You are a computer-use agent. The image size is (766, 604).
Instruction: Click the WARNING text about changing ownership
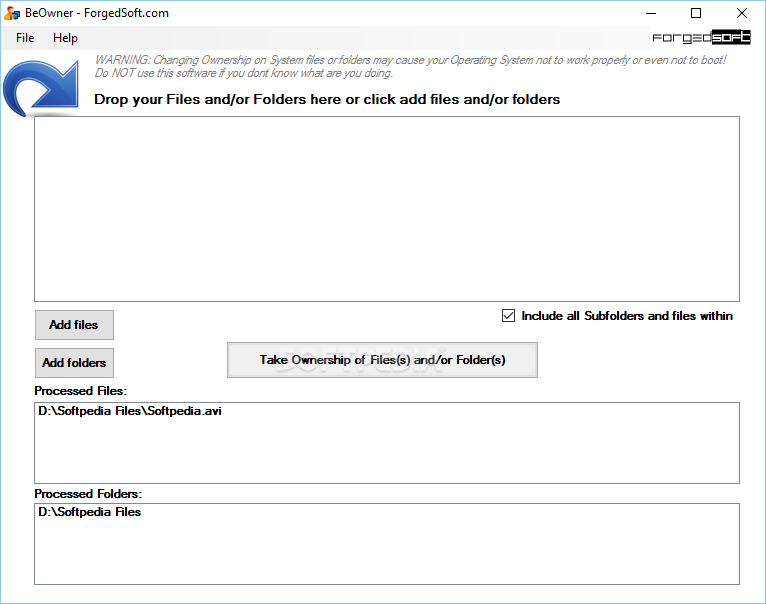410,66
